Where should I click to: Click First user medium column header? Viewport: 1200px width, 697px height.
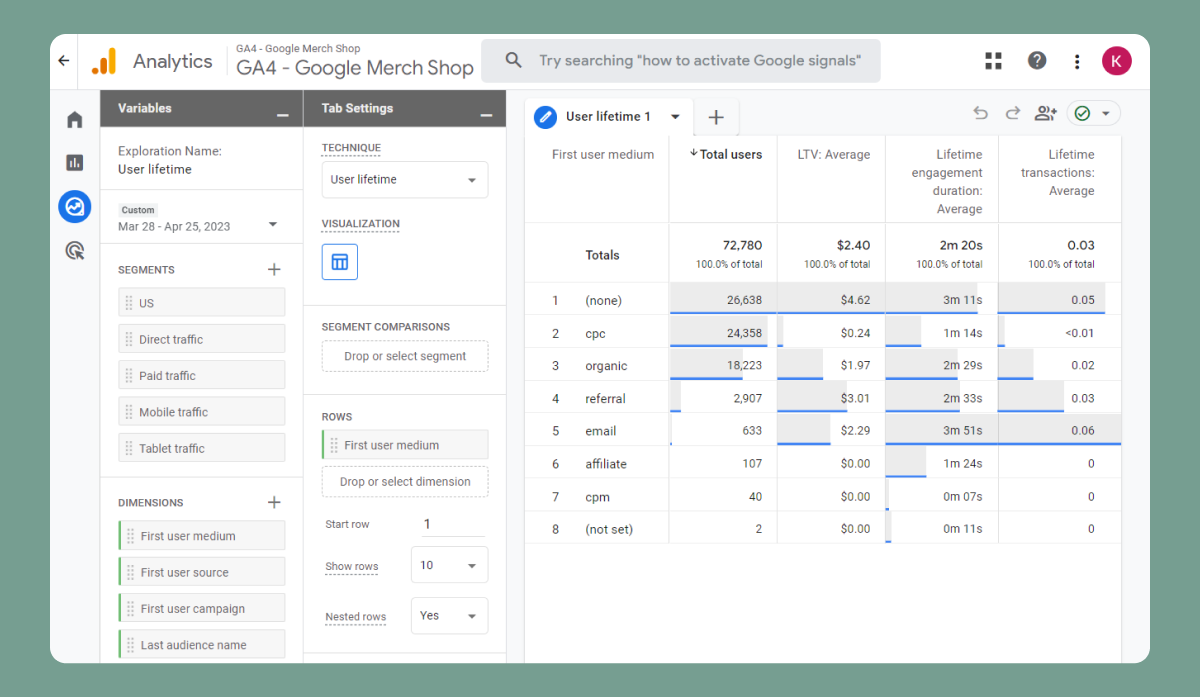pos(603,155)
